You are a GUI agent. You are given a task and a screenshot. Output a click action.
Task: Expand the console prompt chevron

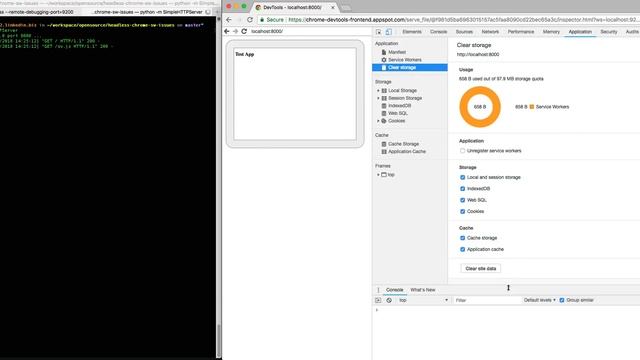(x=377, y=310)
